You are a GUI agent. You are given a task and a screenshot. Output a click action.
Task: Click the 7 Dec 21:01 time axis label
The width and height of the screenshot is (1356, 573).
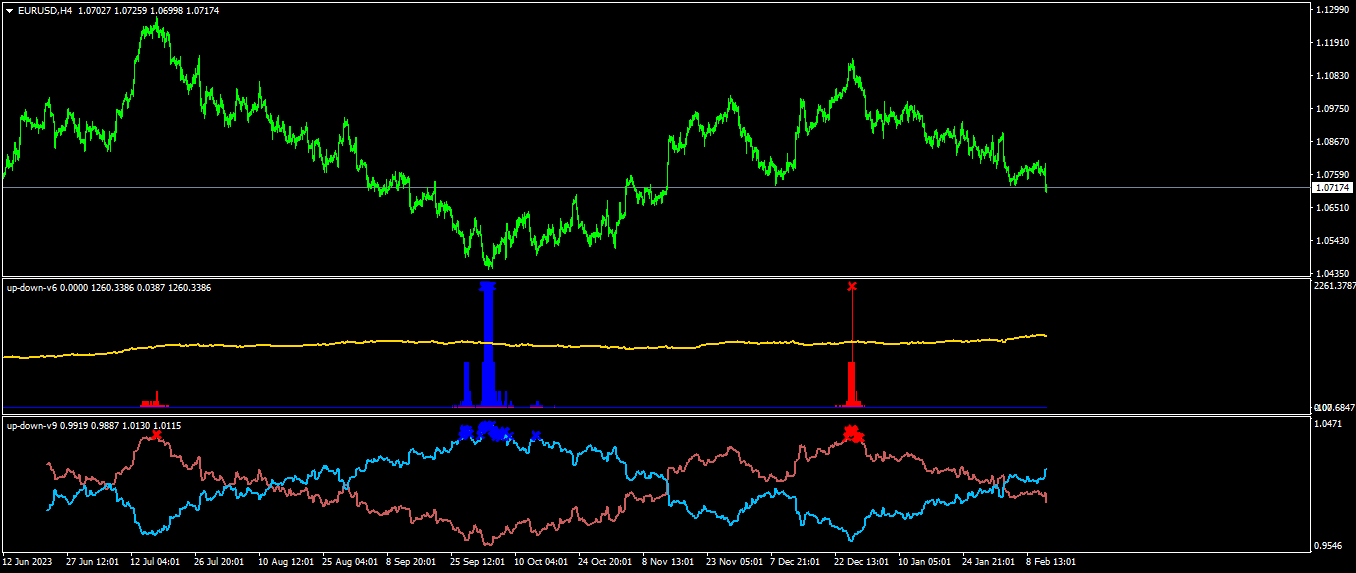[797, 562]
